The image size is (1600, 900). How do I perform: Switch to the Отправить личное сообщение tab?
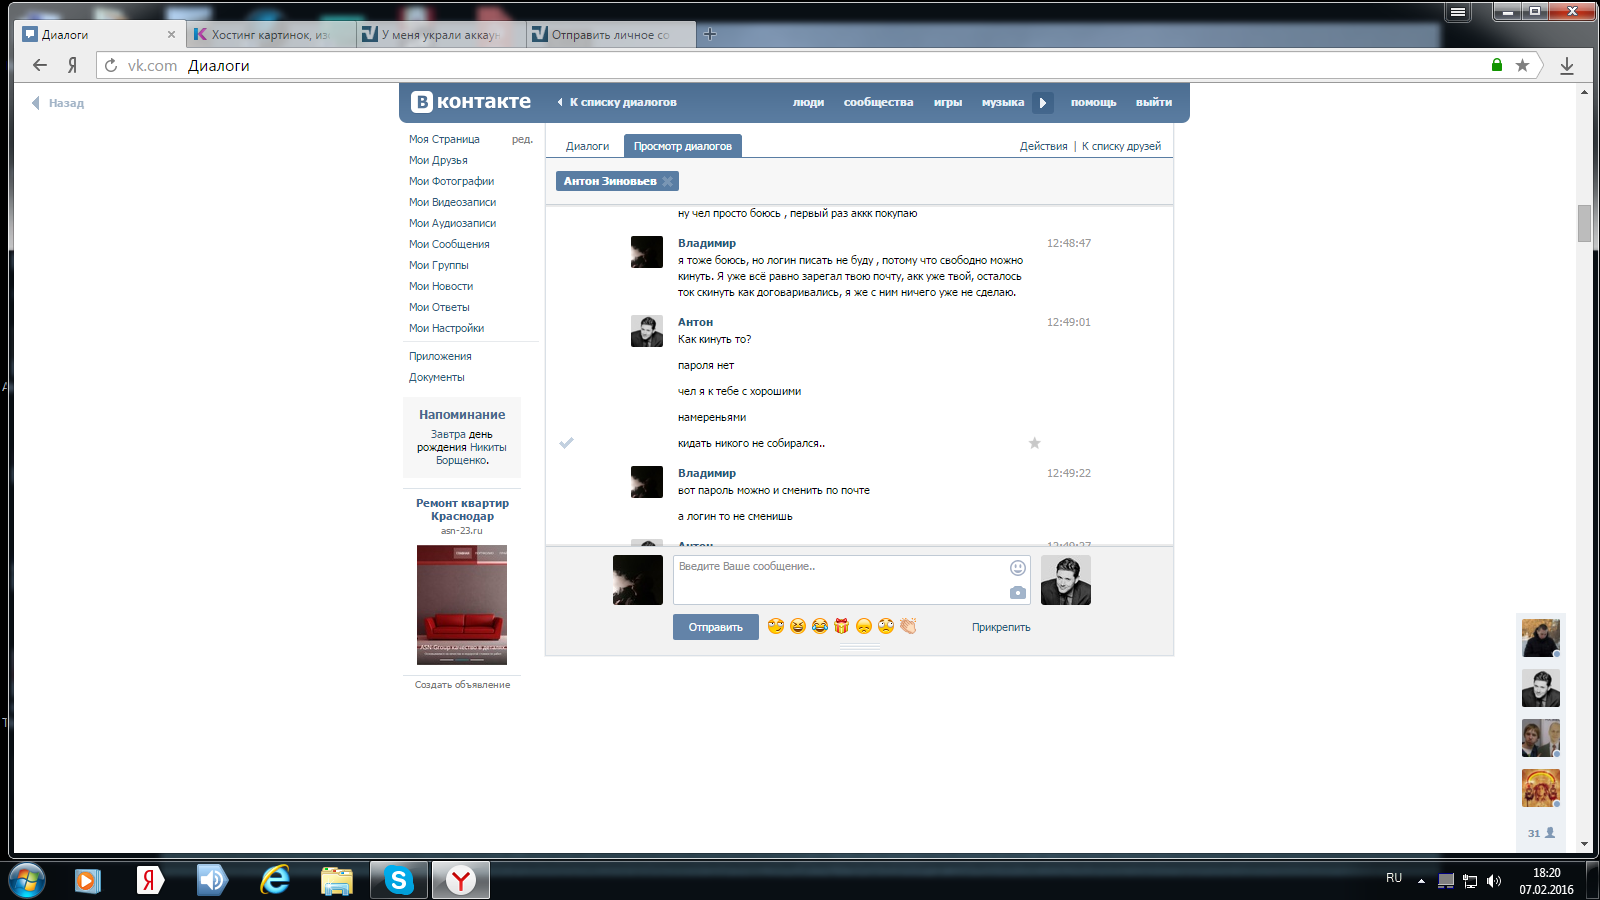[x=610, y=34]
